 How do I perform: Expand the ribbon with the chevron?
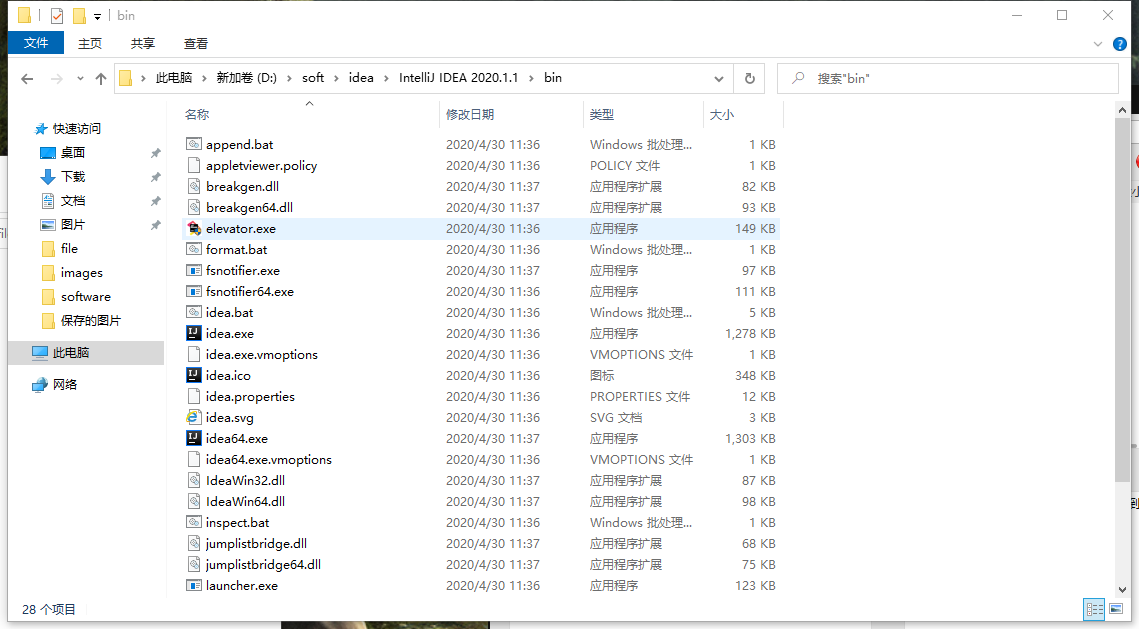point(1098,44)
